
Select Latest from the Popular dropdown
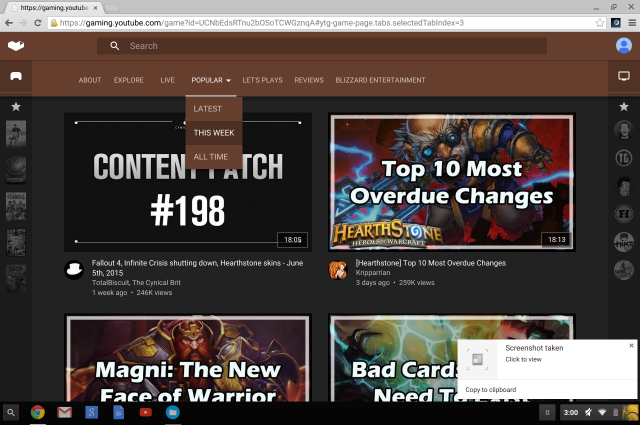tap(208, 108)
